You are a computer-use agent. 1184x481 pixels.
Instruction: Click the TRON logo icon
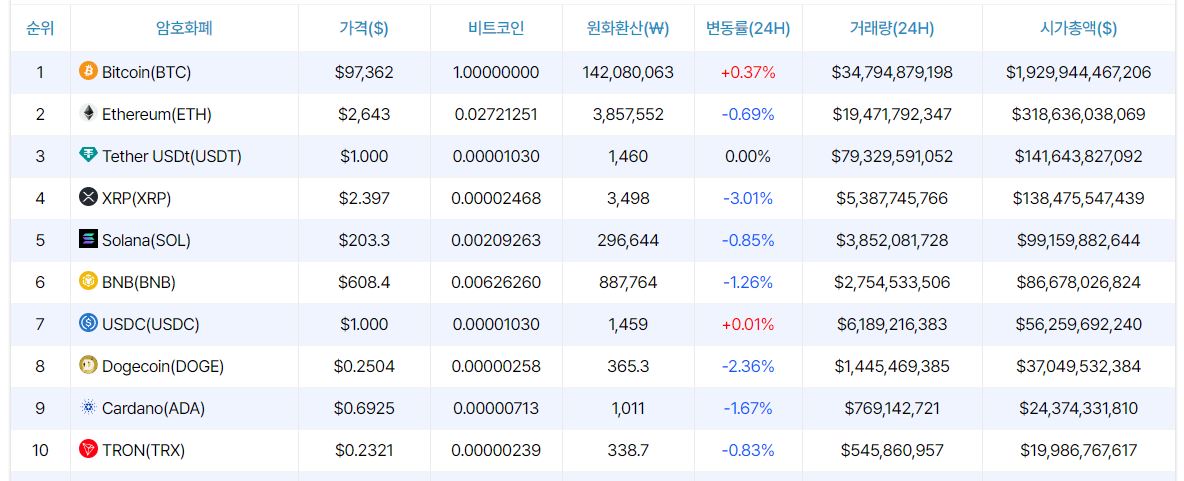point(88,449)
